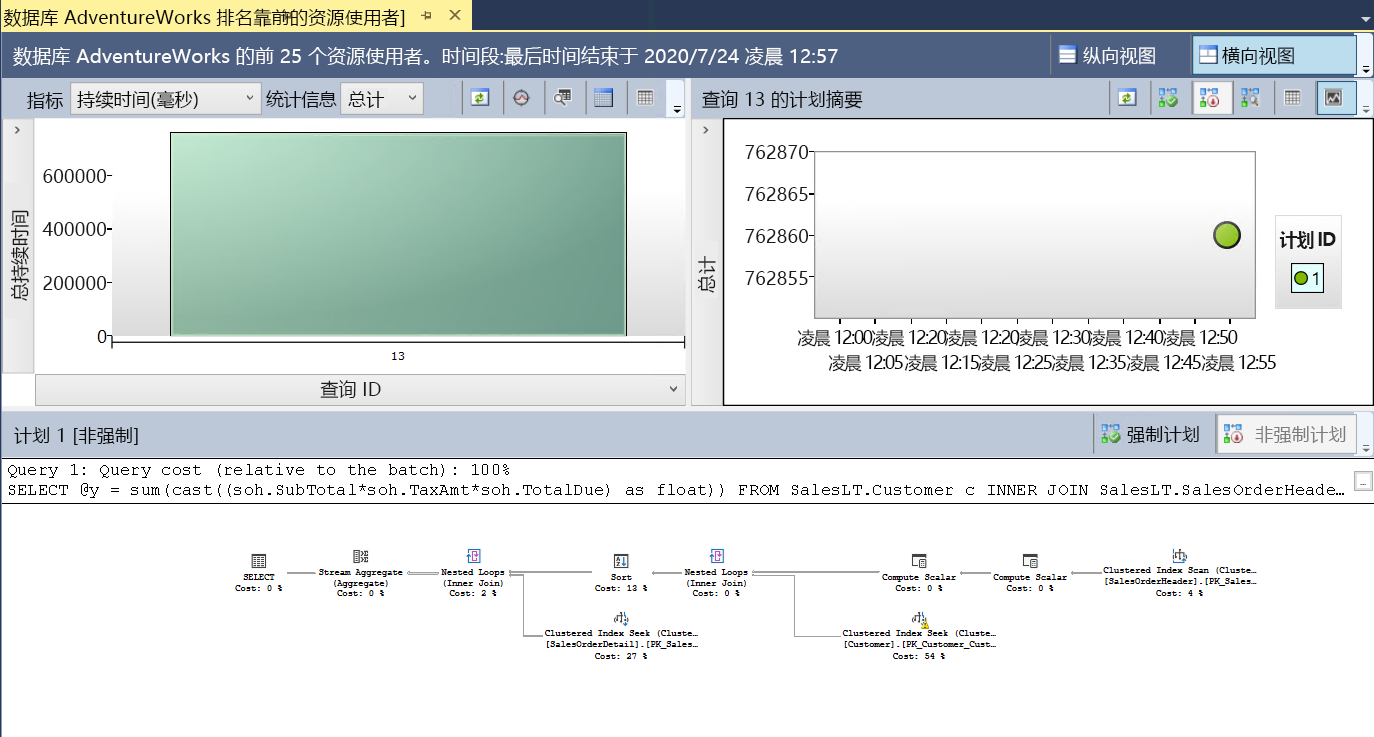The height and width of the screenshot is (737, 1374).
Task: Click the green bar for query 13
Action: [x=398, y=234]
